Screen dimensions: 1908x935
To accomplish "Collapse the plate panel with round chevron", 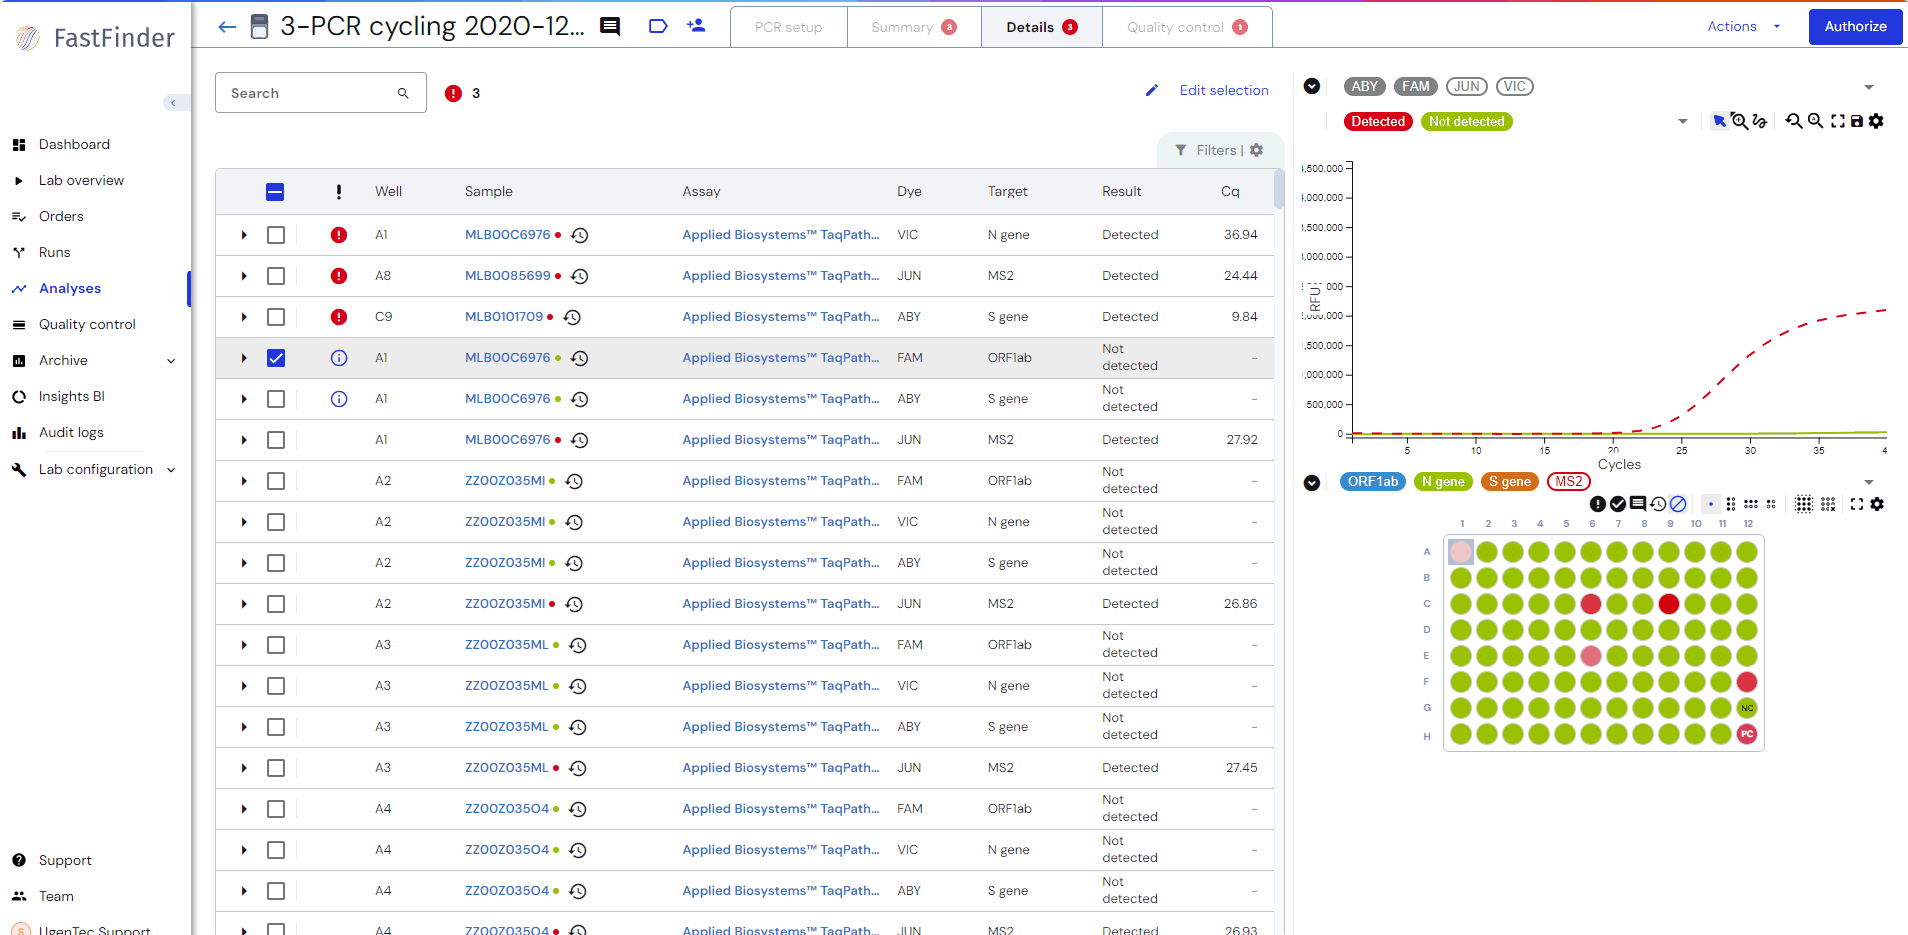I will pyautogui.click(x=1312, y=483).
